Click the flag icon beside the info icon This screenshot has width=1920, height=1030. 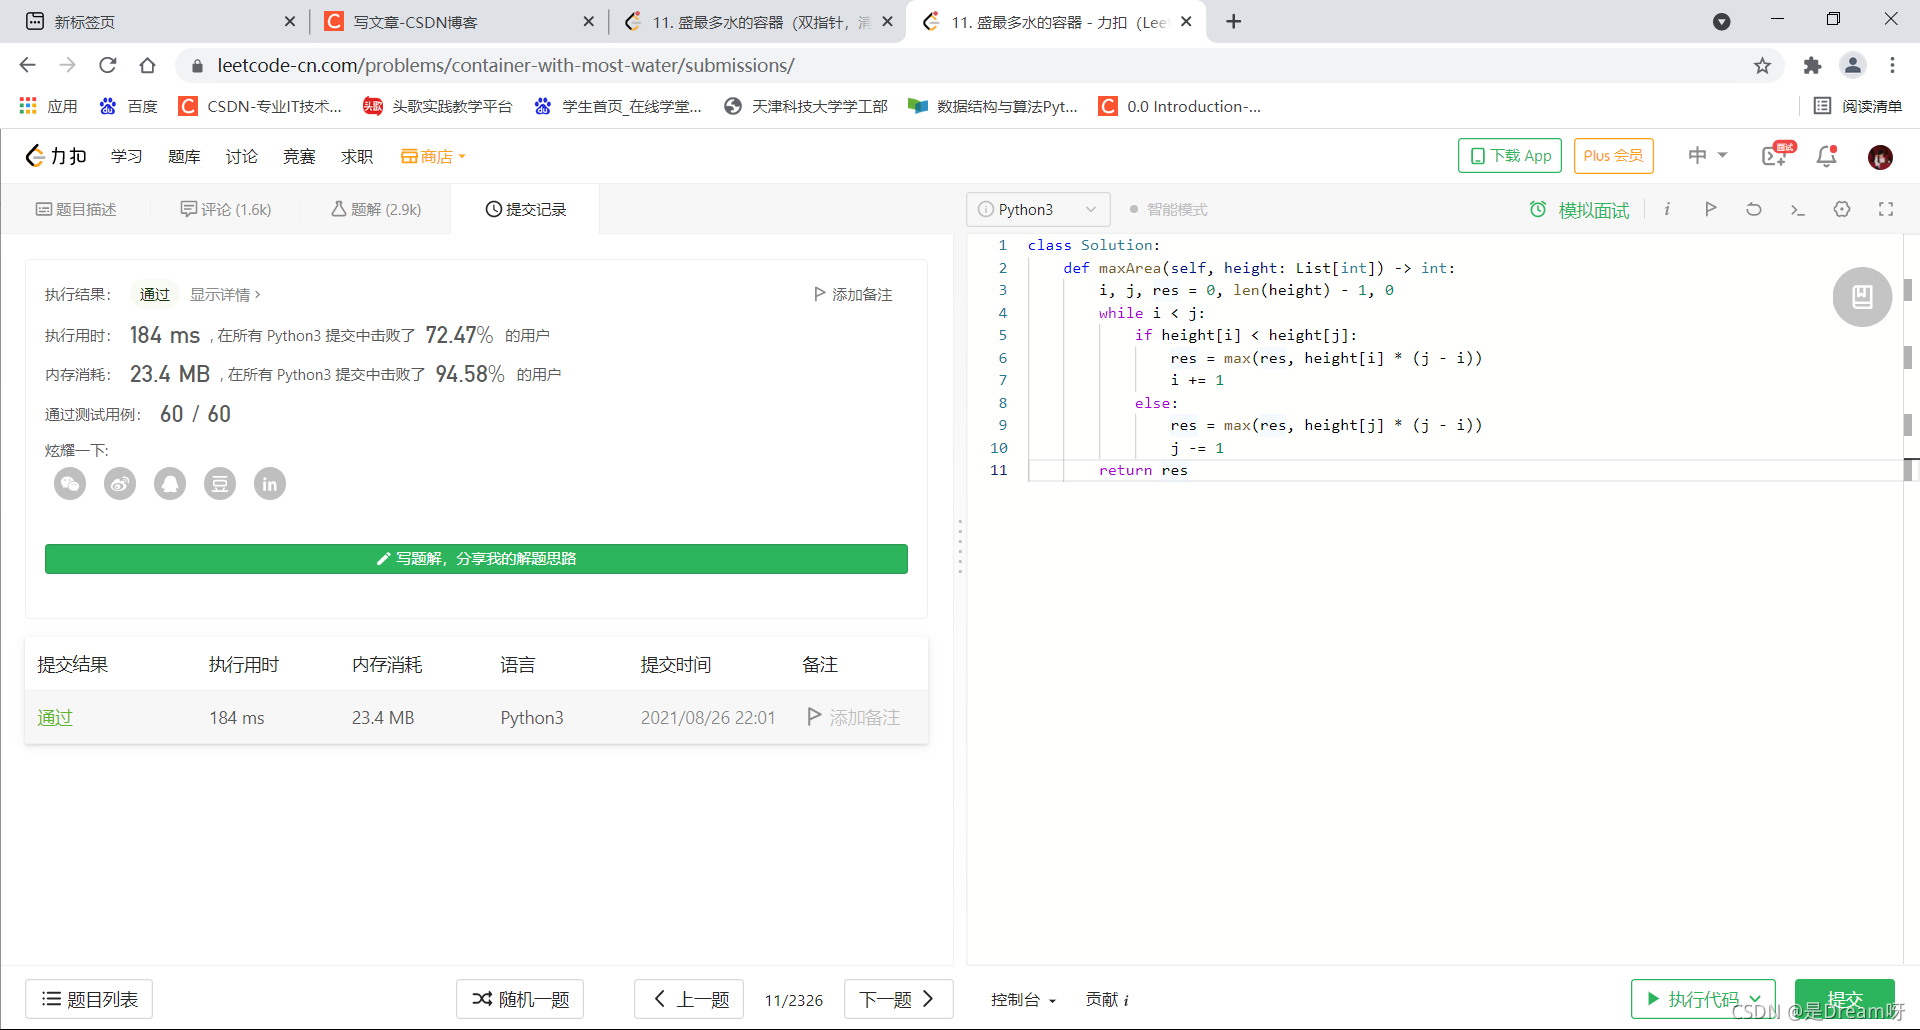1711,210
